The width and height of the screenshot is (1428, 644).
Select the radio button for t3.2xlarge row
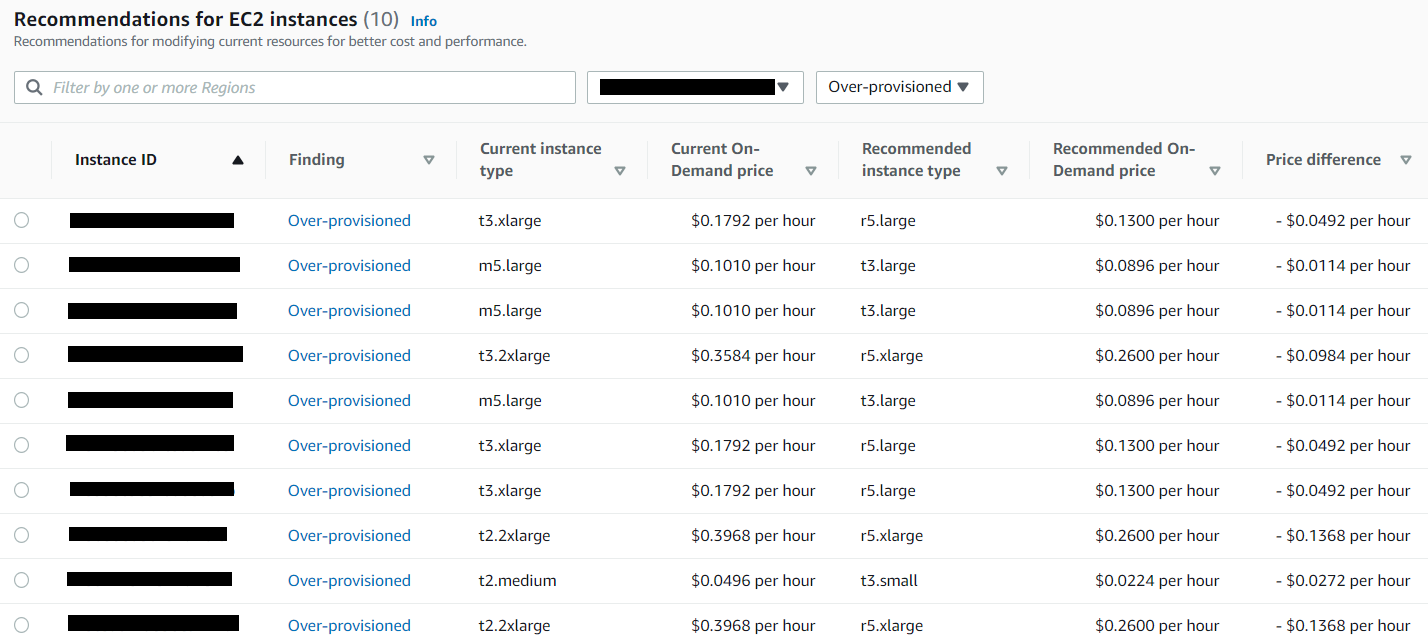(22, 355)
